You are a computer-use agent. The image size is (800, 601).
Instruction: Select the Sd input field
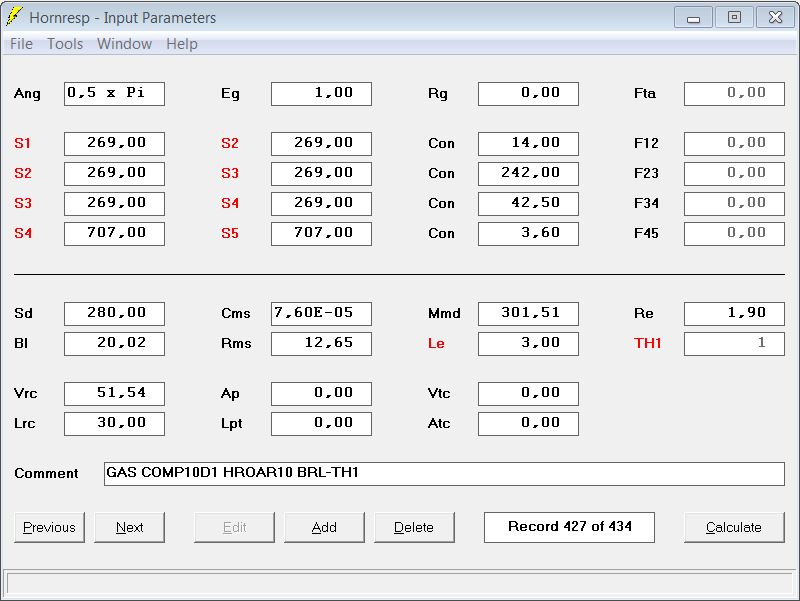pos(114,313)
